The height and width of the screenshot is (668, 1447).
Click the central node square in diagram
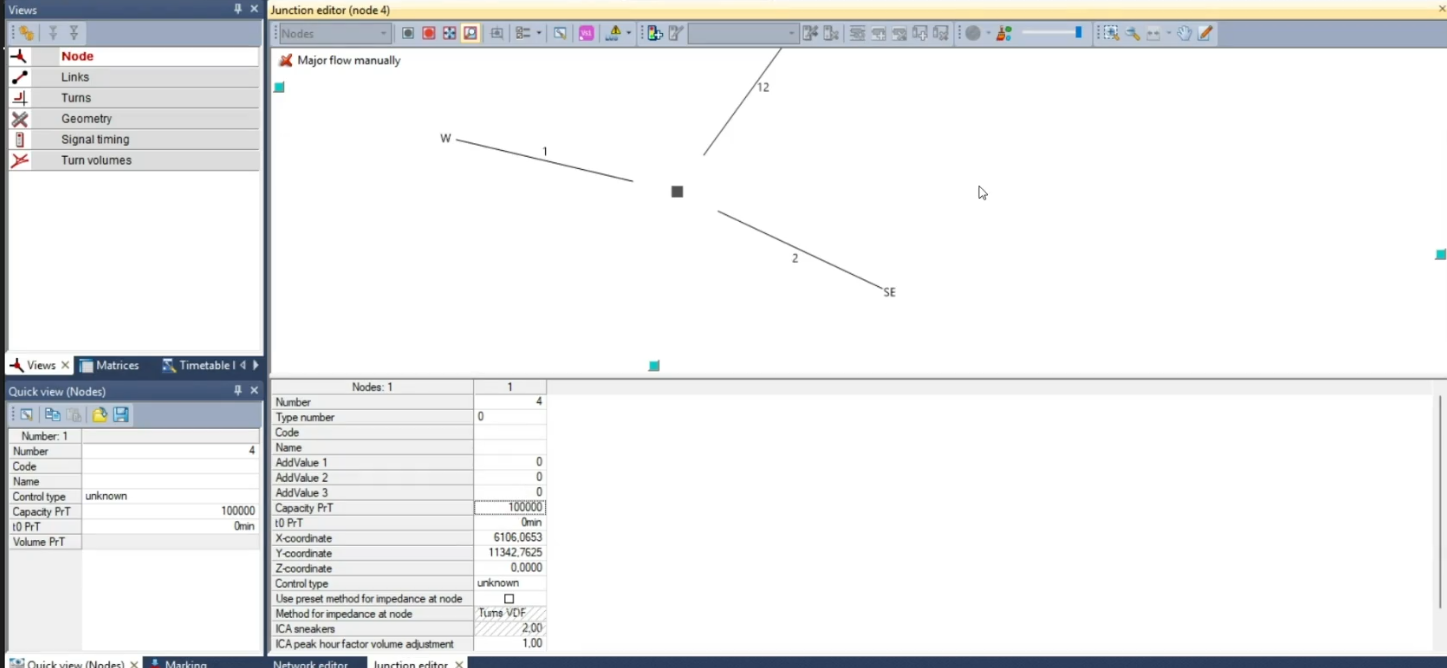[677, 191]
